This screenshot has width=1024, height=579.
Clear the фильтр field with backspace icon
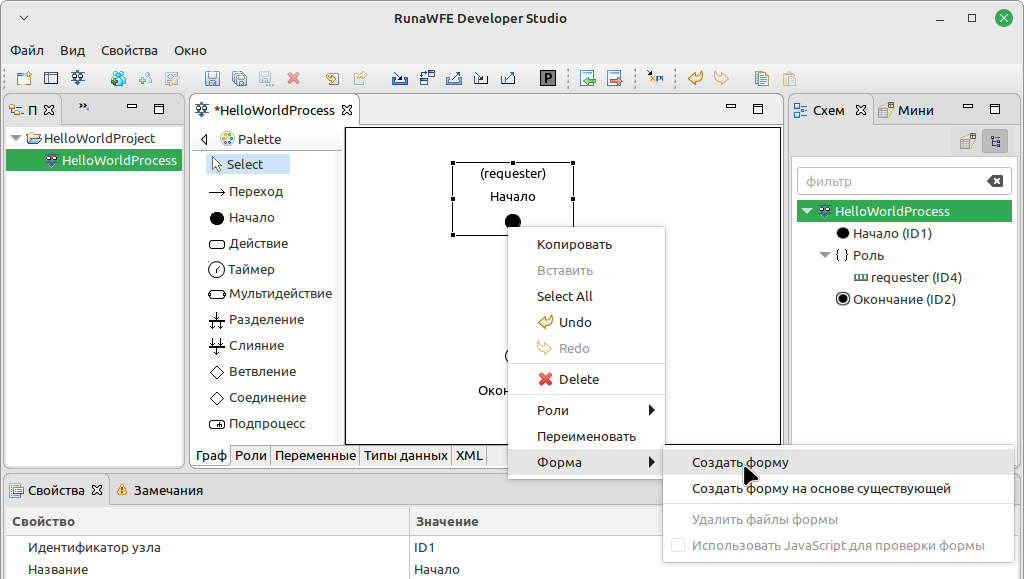tap(995, 181)
